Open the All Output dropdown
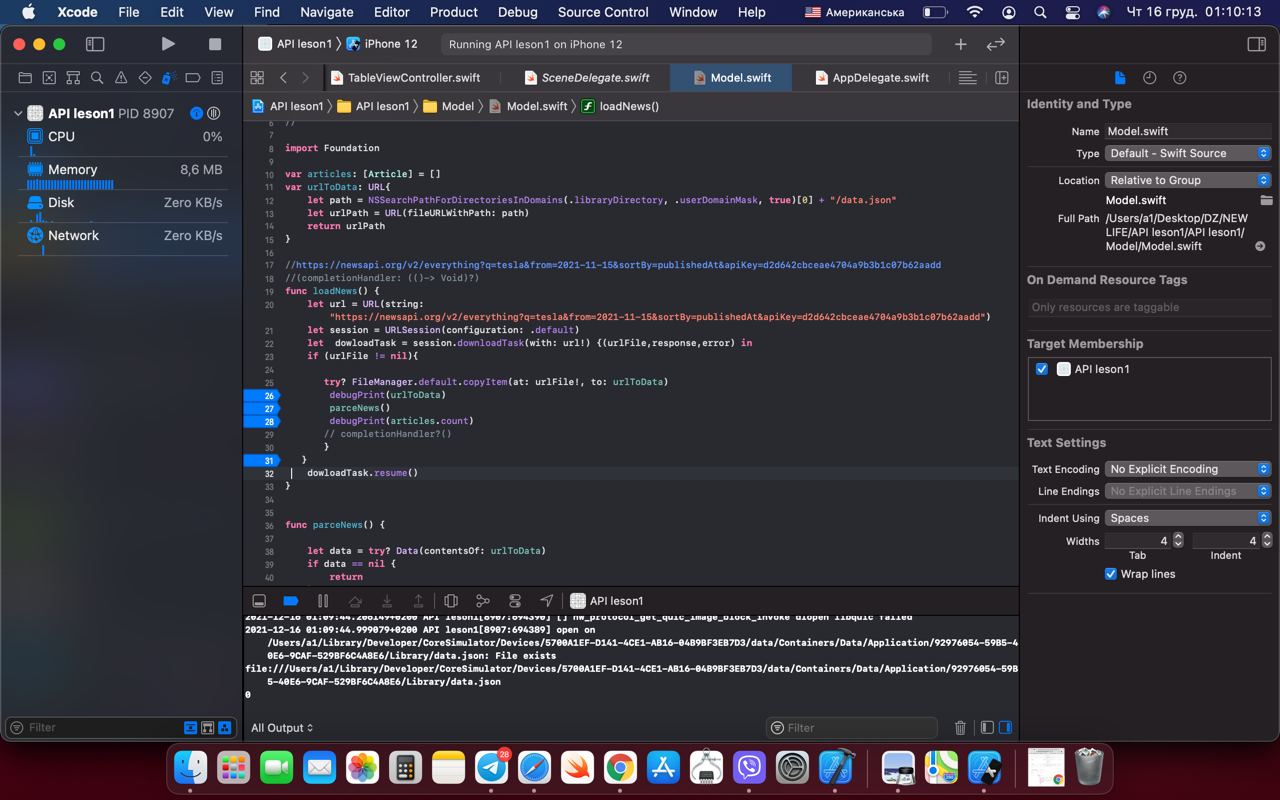The image size is (1280, 800). [x=282, y=728]
